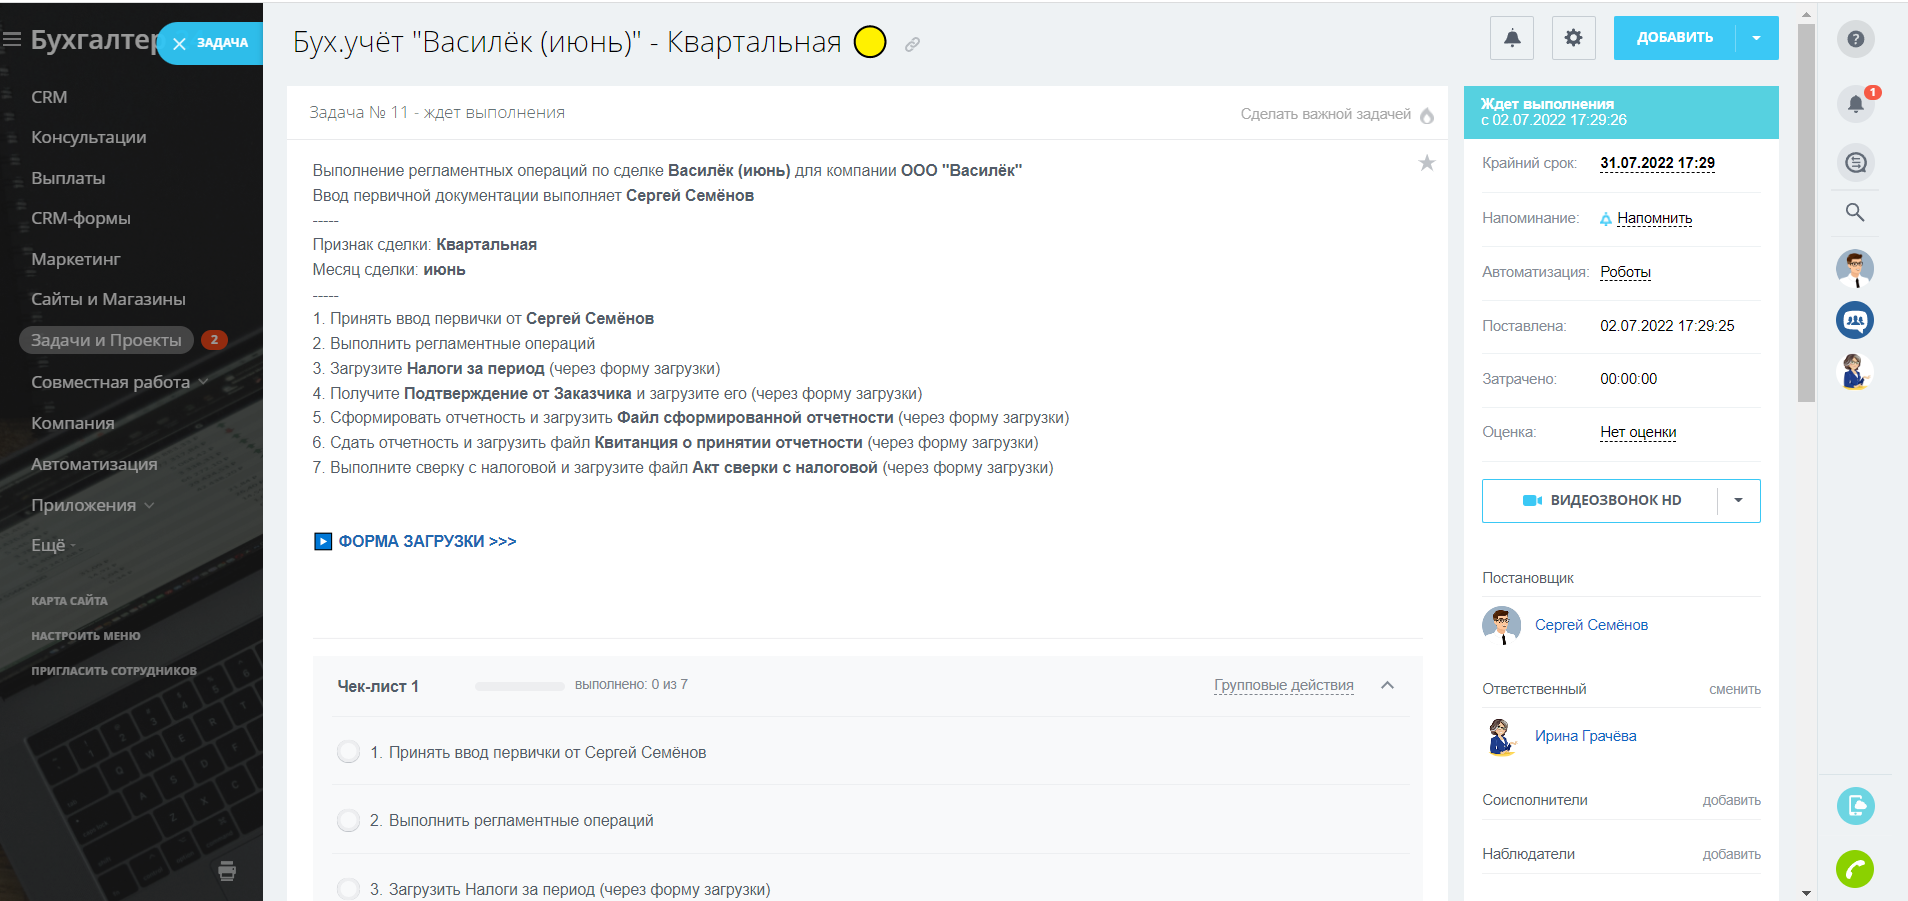This screenshot has width=1908, height=901.
Task: Click the printer icon in left sidebar
Action: 227,871
